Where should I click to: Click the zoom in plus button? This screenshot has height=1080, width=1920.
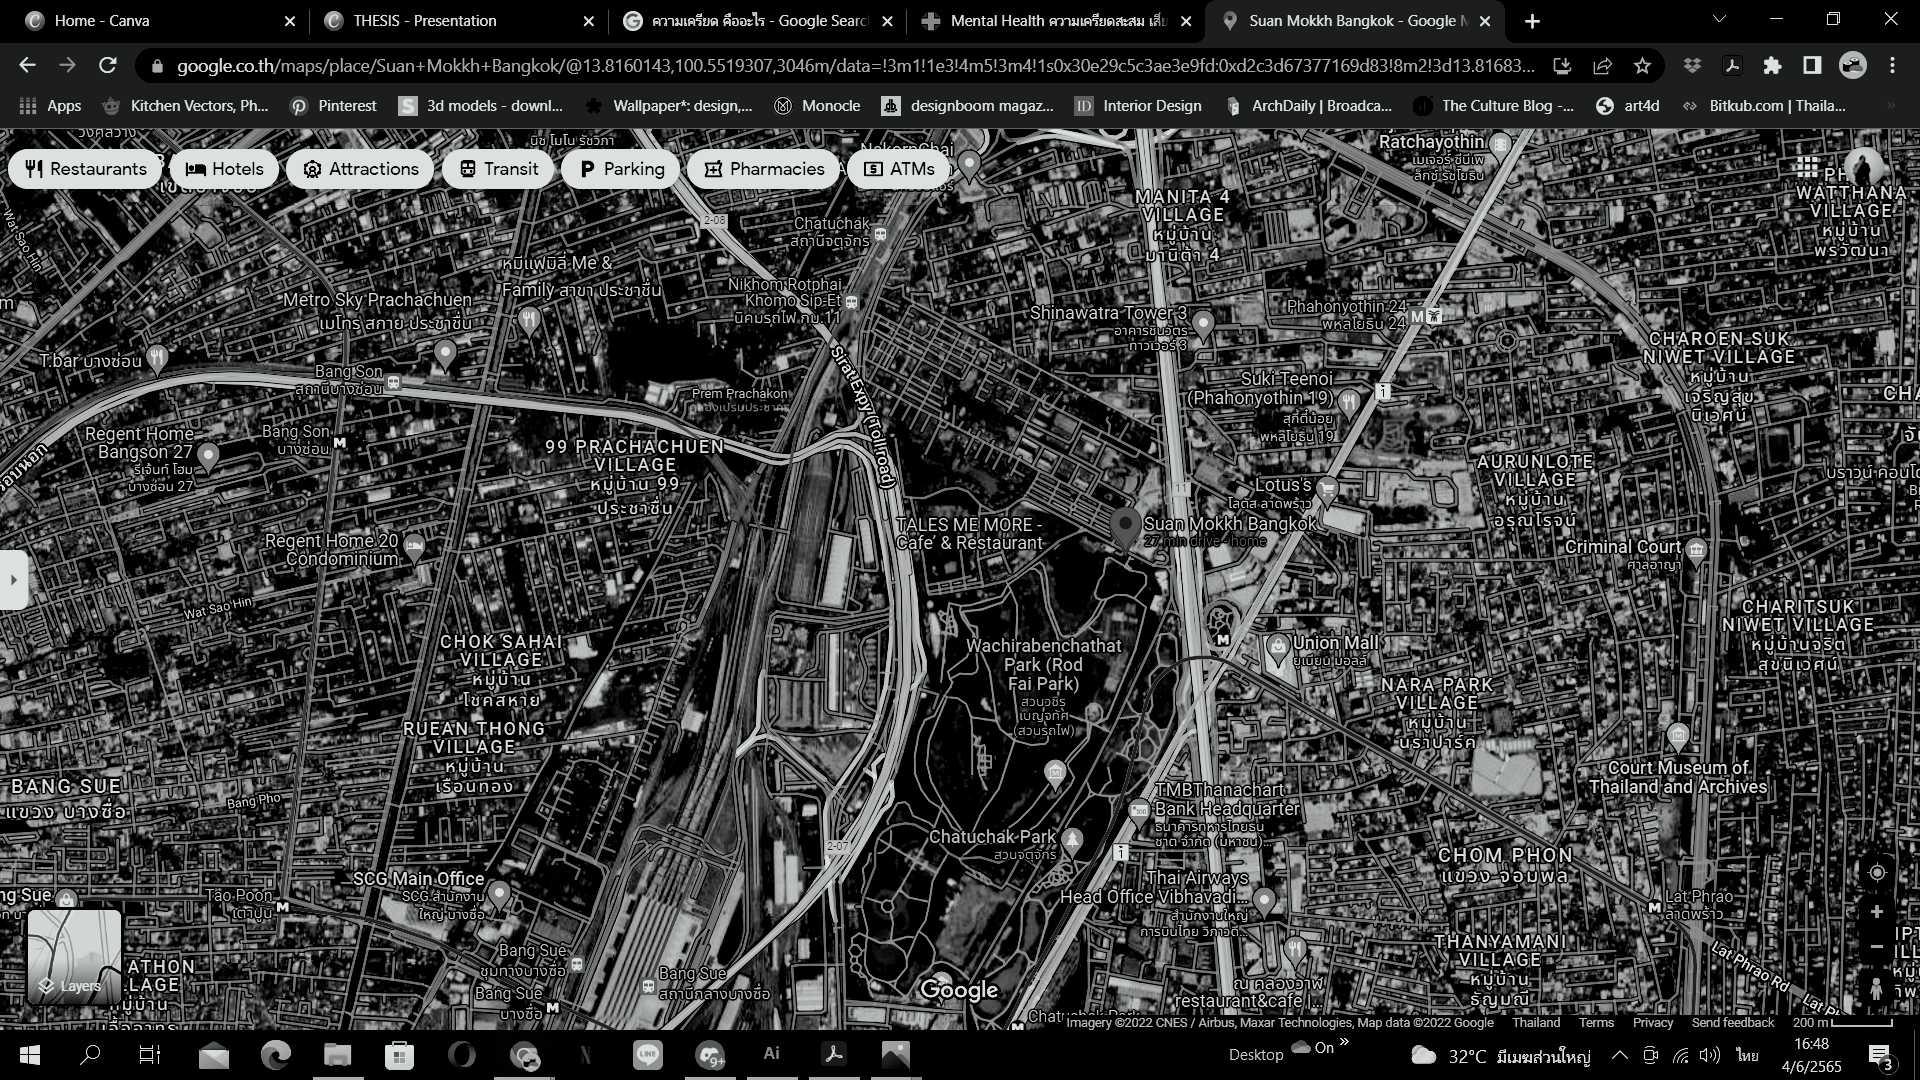(x=1876, y=912)
